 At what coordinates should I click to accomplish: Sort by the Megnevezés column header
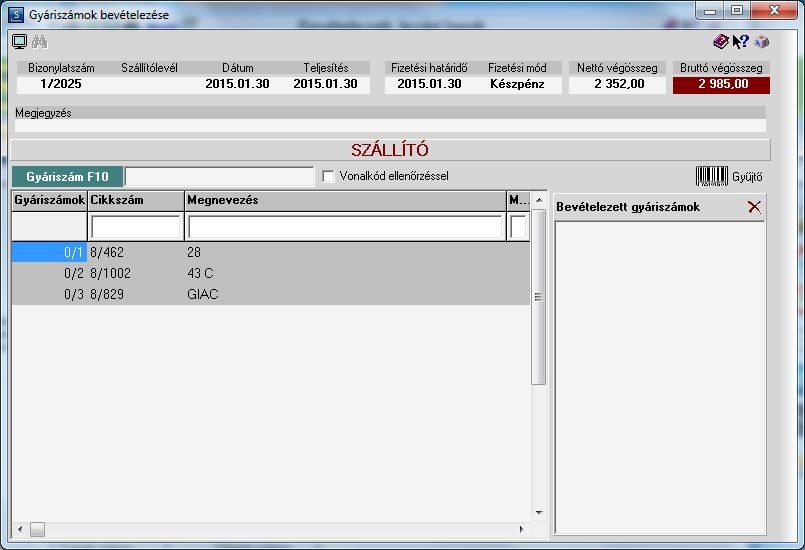345,200
